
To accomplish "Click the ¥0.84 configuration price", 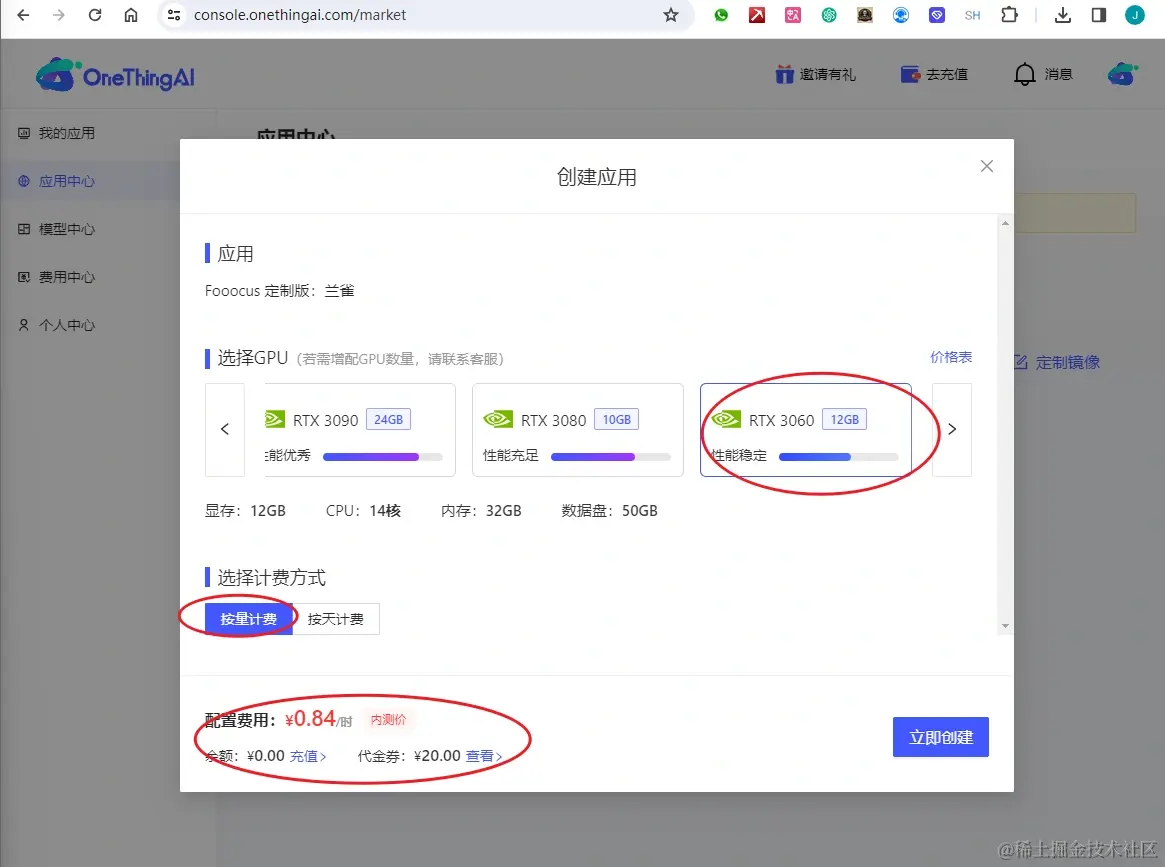I will point(318,719).
